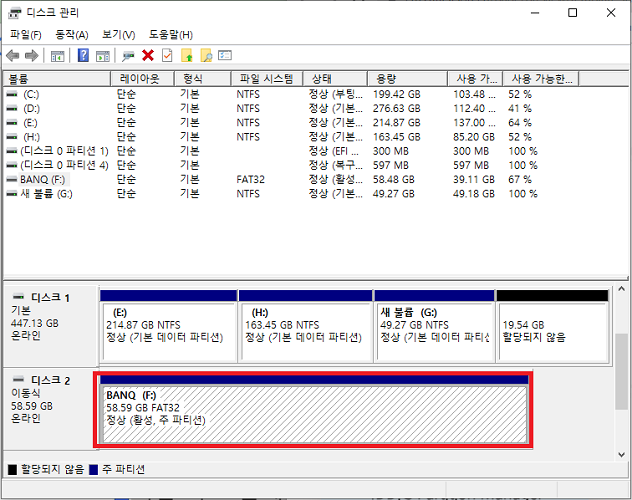
Task: Select the 새 볼륨 (G:) partition block
Action: (x=434, y=325)
